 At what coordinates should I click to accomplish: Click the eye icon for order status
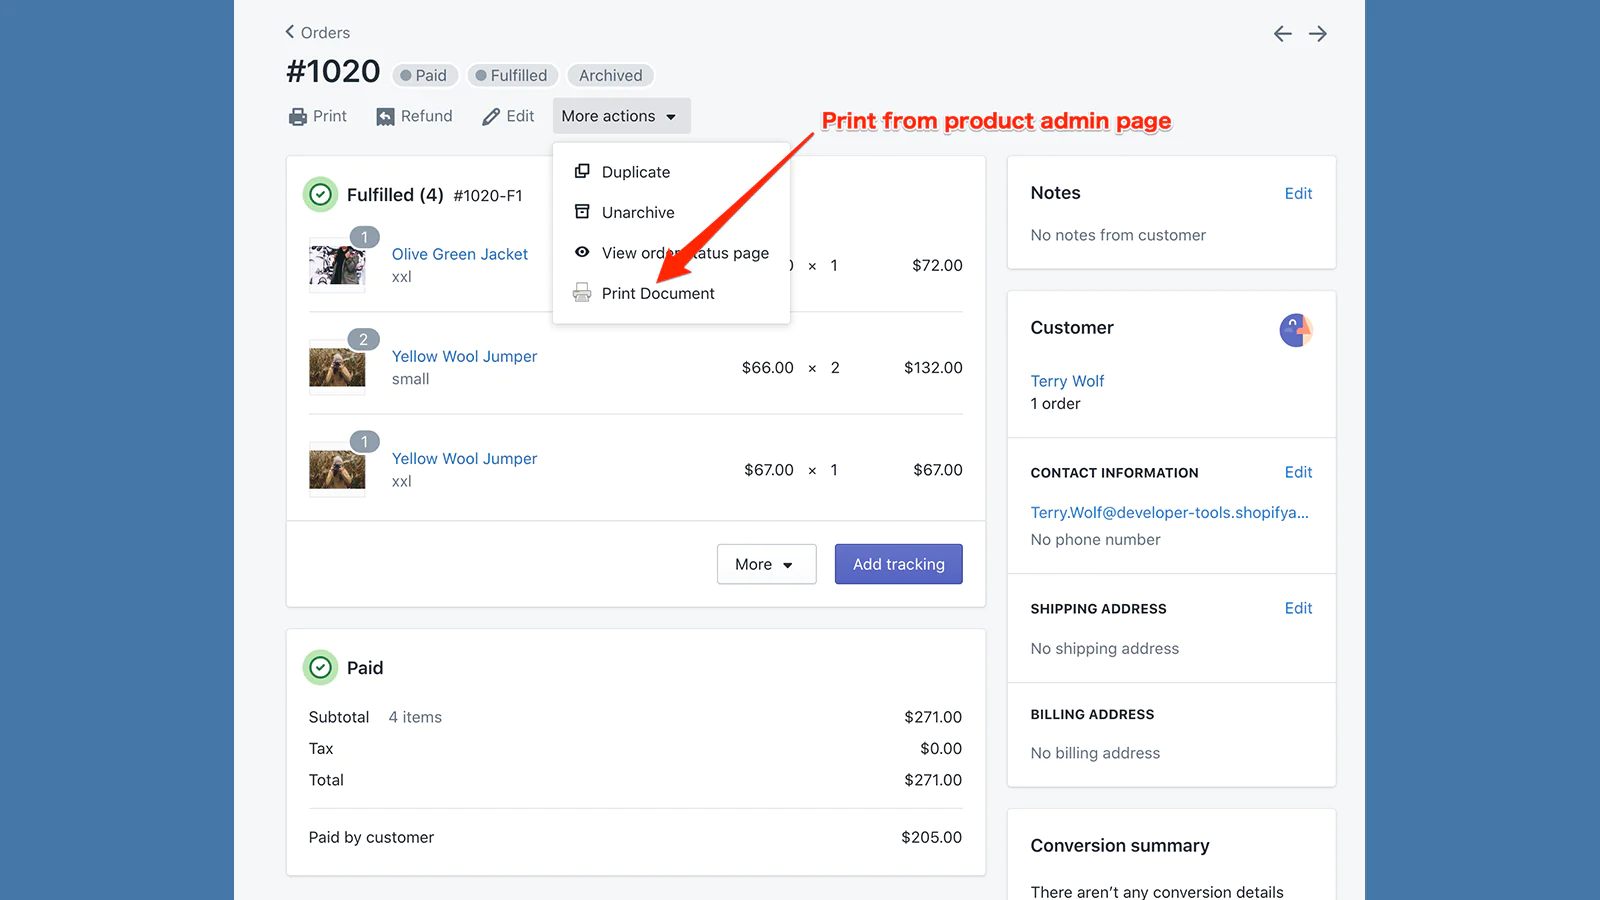[x=582, y=252]
